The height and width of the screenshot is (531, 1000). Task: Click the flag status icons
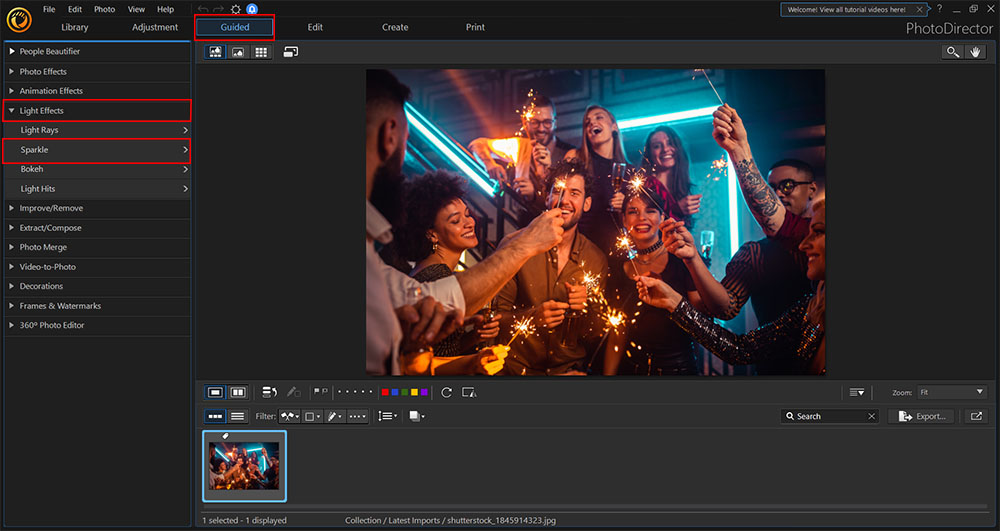(321, 392)
